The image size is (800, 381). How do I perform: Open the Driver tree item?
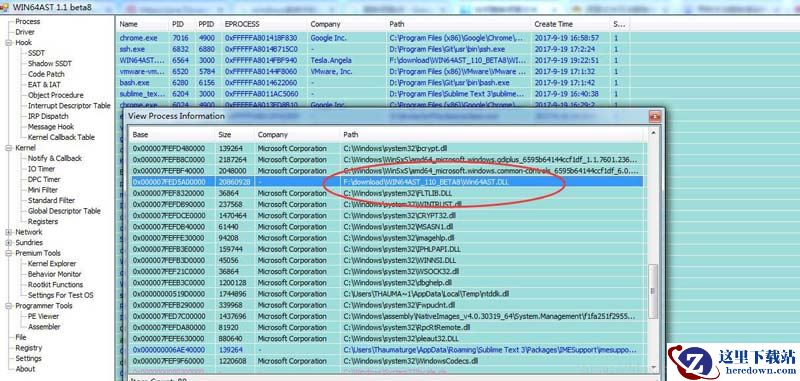[x=25, y=32]
